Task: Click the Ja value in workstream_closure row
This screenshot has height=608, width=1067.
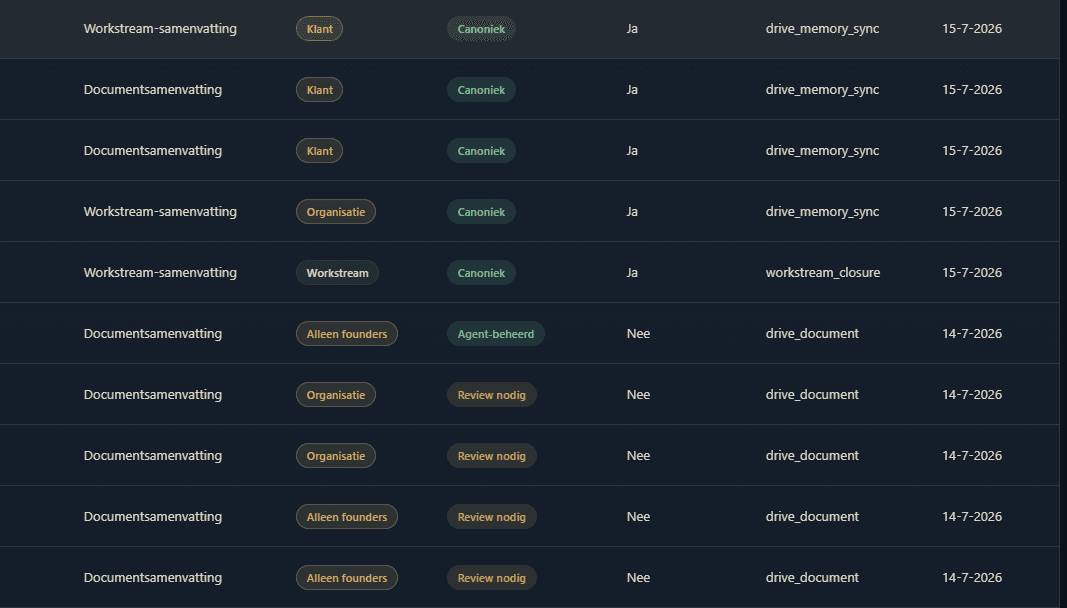Action: point(632,272)
